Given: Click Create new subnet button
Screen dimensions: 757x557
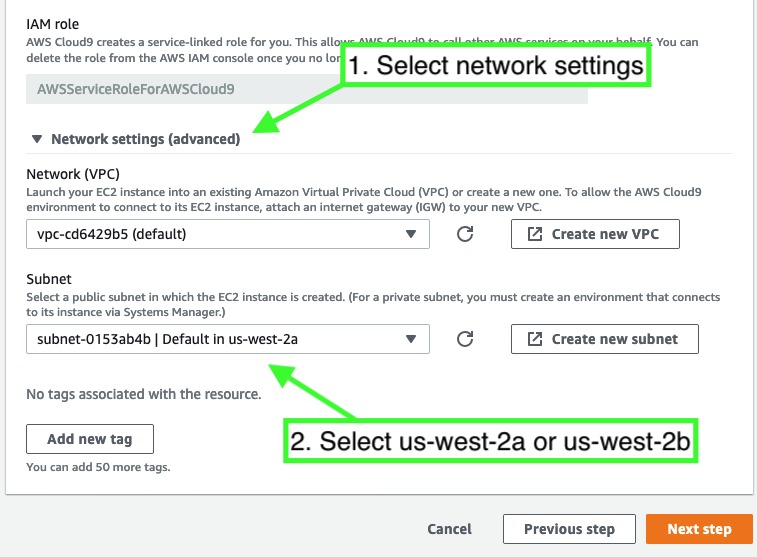Looking at the screenshot, I should click(605, 339).
